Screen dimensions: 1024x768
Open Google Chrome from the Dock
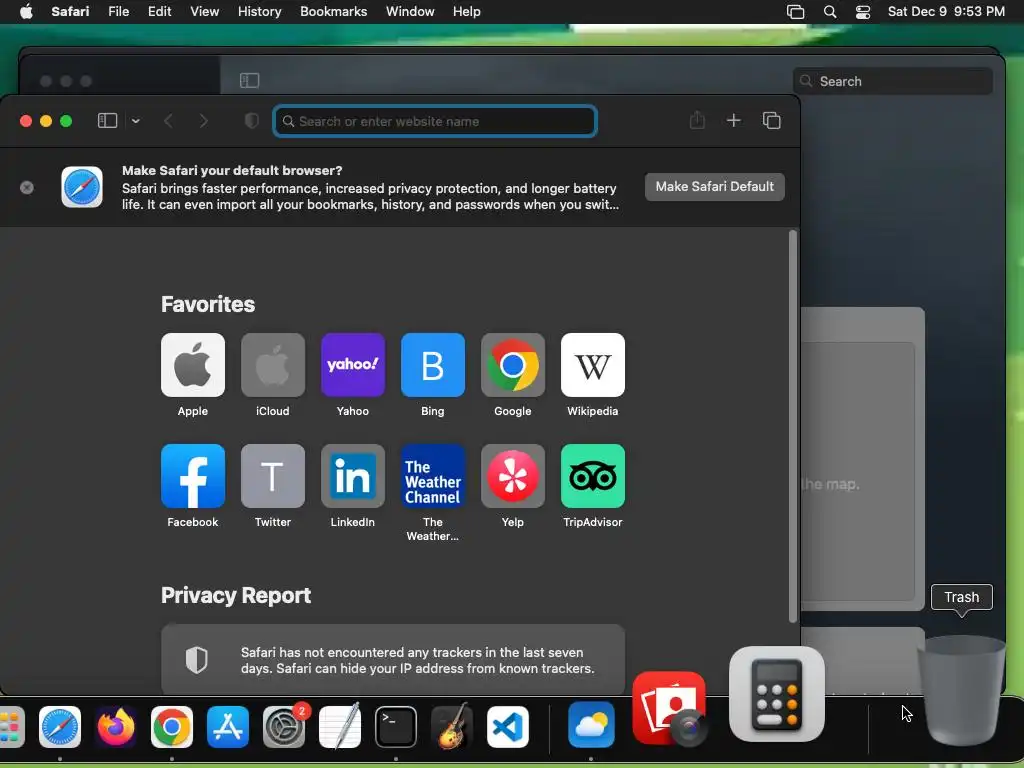(x=172, y=727)
